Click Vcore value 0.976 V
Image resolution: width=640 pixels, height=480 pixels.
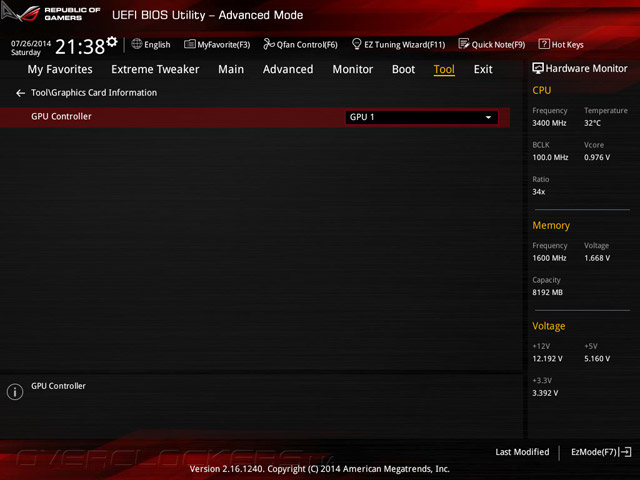(x=597, y=157)
